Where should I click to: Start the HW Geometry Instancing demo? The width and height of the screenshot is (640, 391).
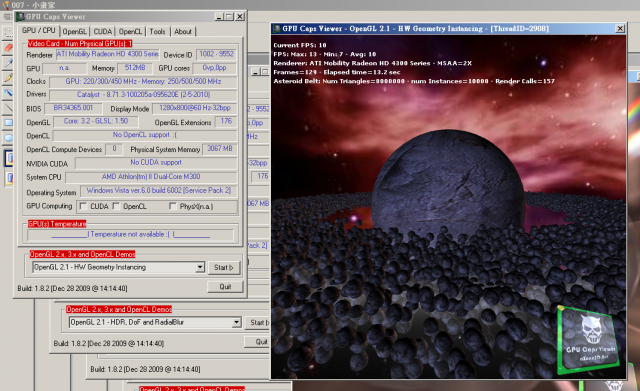(224, 268)
